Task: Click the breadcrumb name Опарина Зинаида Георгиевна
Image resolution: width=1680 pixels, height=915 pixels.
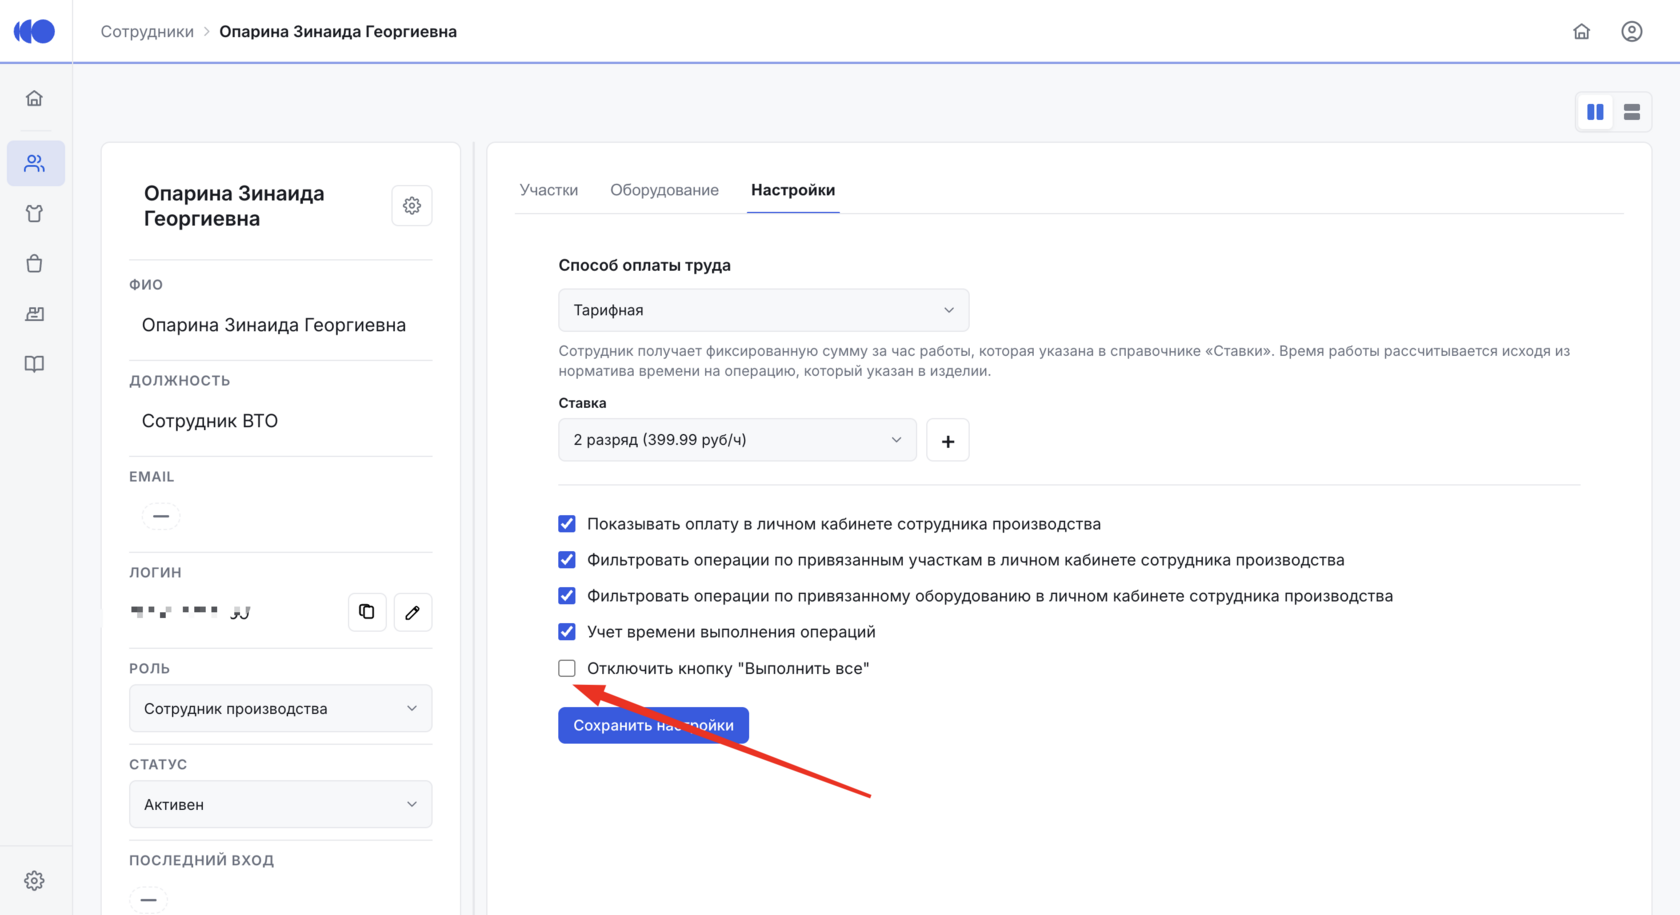Action: pos(338,31)
